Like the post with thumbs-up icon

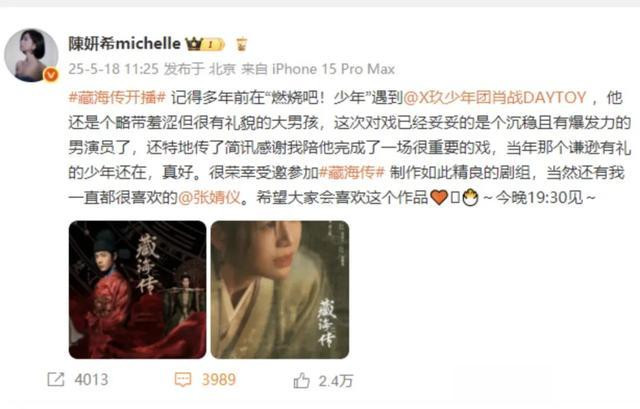click(x=302, y=380)
